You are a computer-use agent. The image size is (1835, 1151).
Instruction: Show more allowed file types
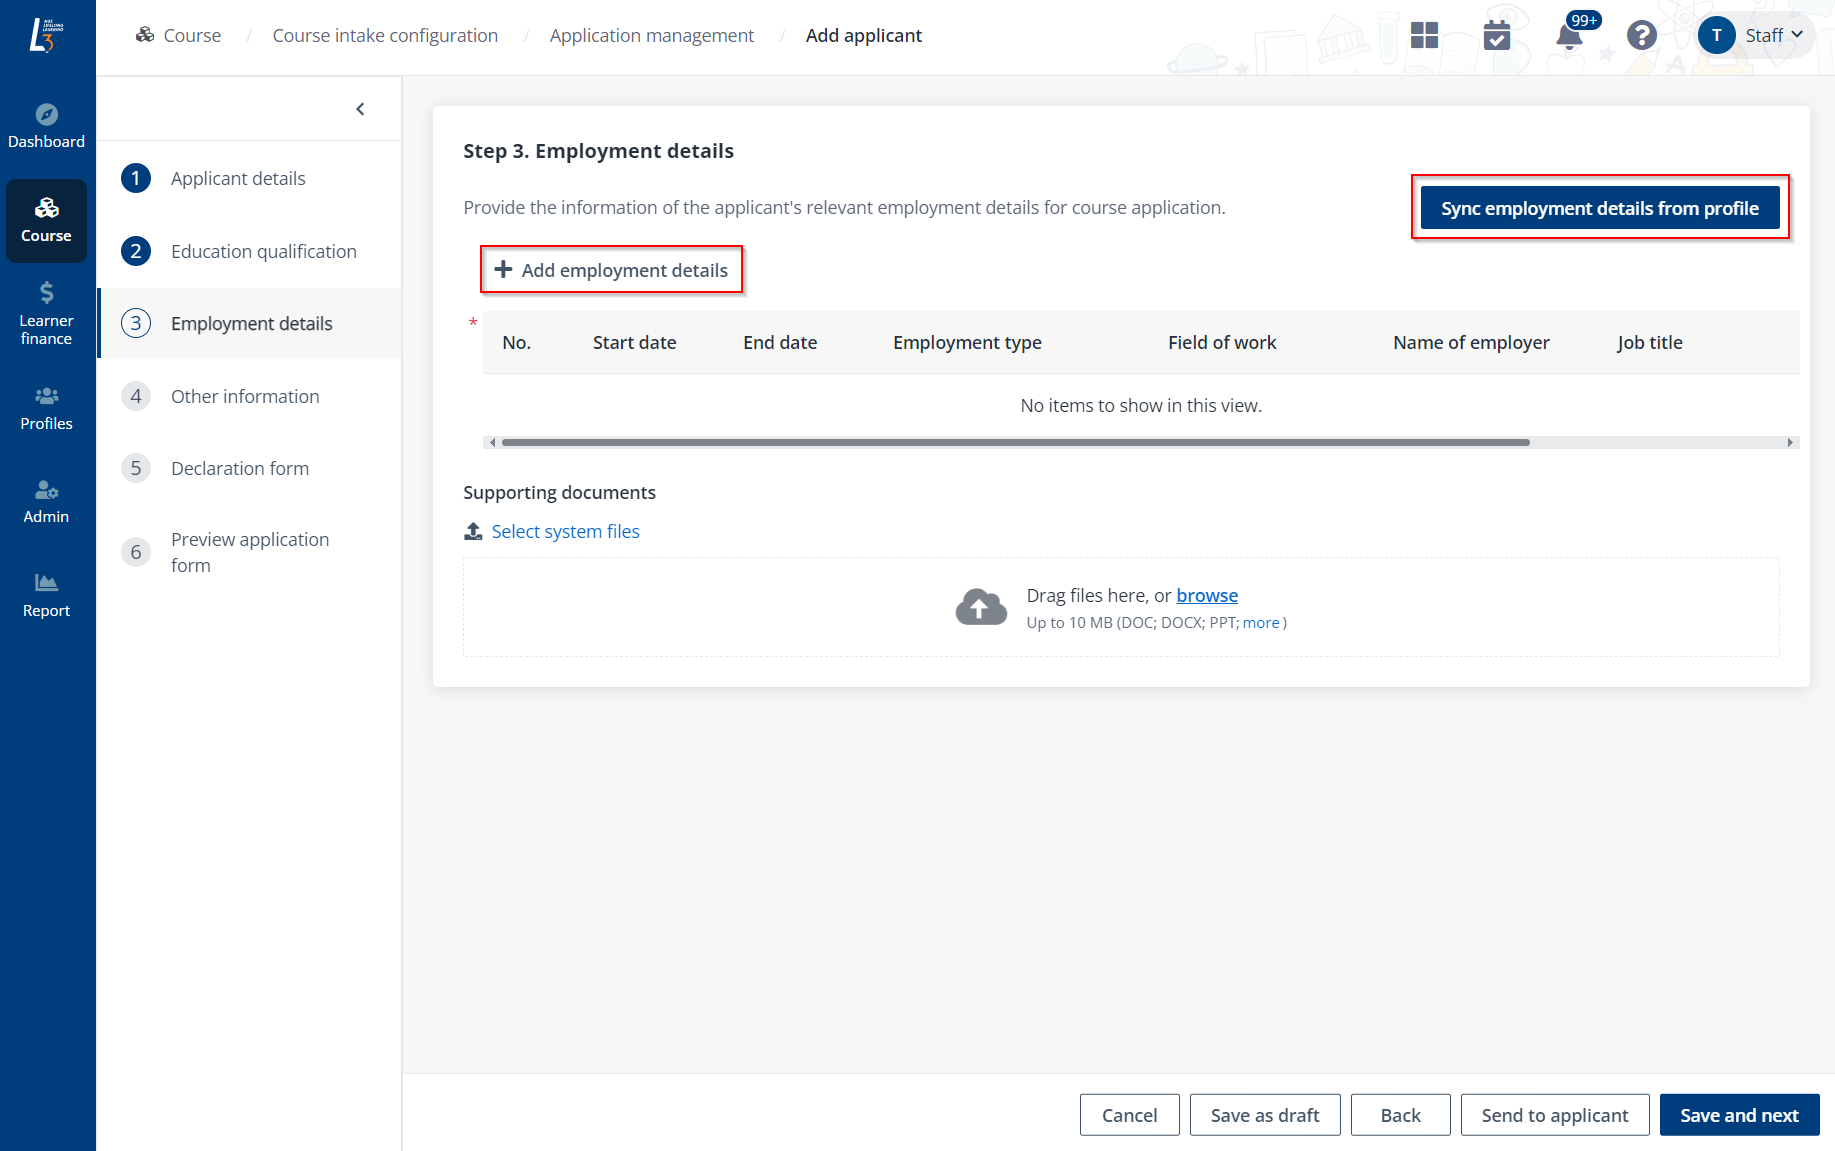point(1260,623)
